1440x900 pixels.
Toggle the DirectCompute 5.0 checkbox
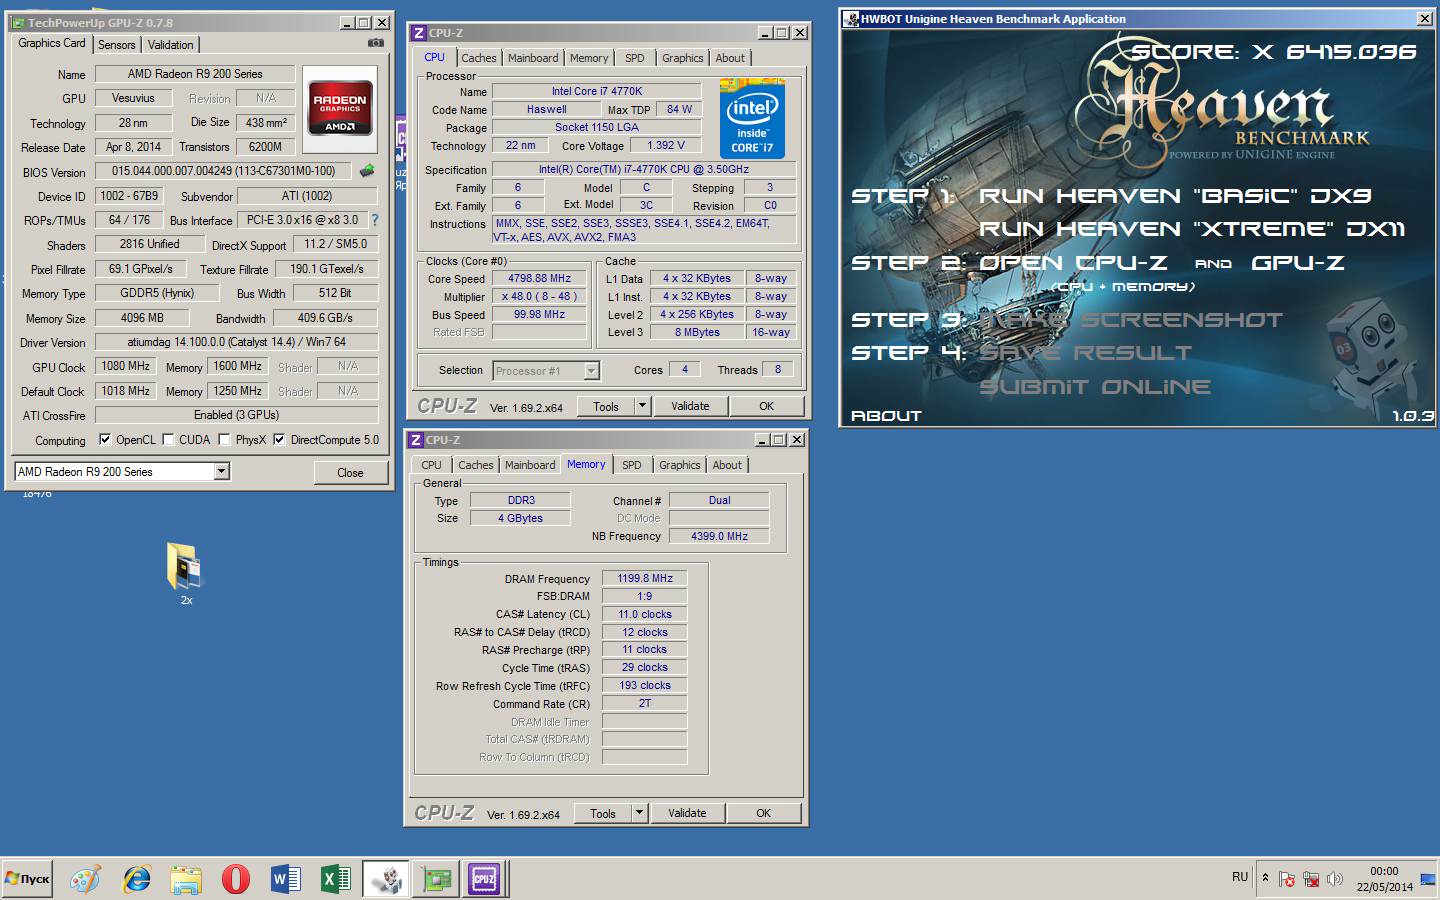[x=279, y=439]
